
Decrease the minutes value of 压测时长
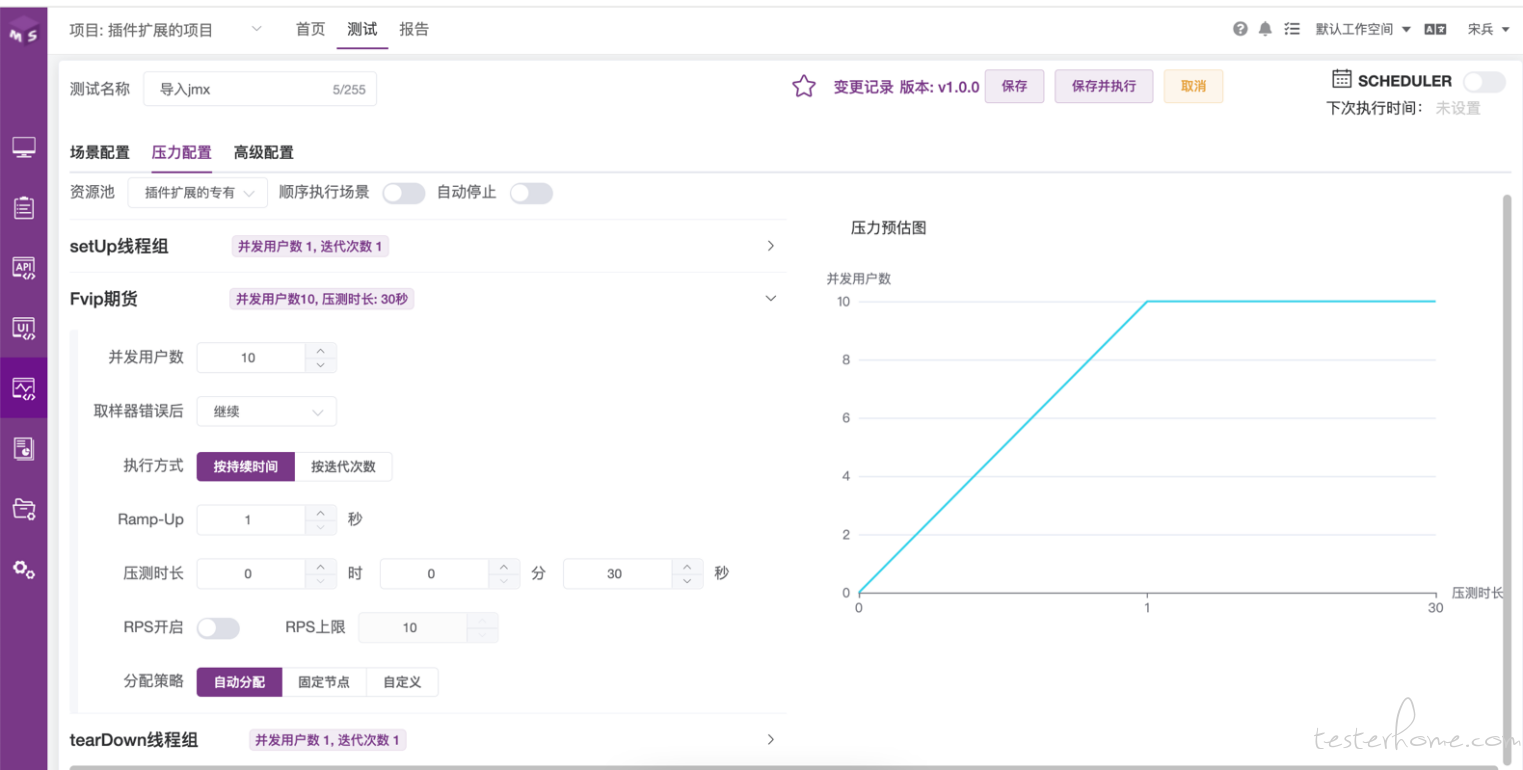pos(503,581)
